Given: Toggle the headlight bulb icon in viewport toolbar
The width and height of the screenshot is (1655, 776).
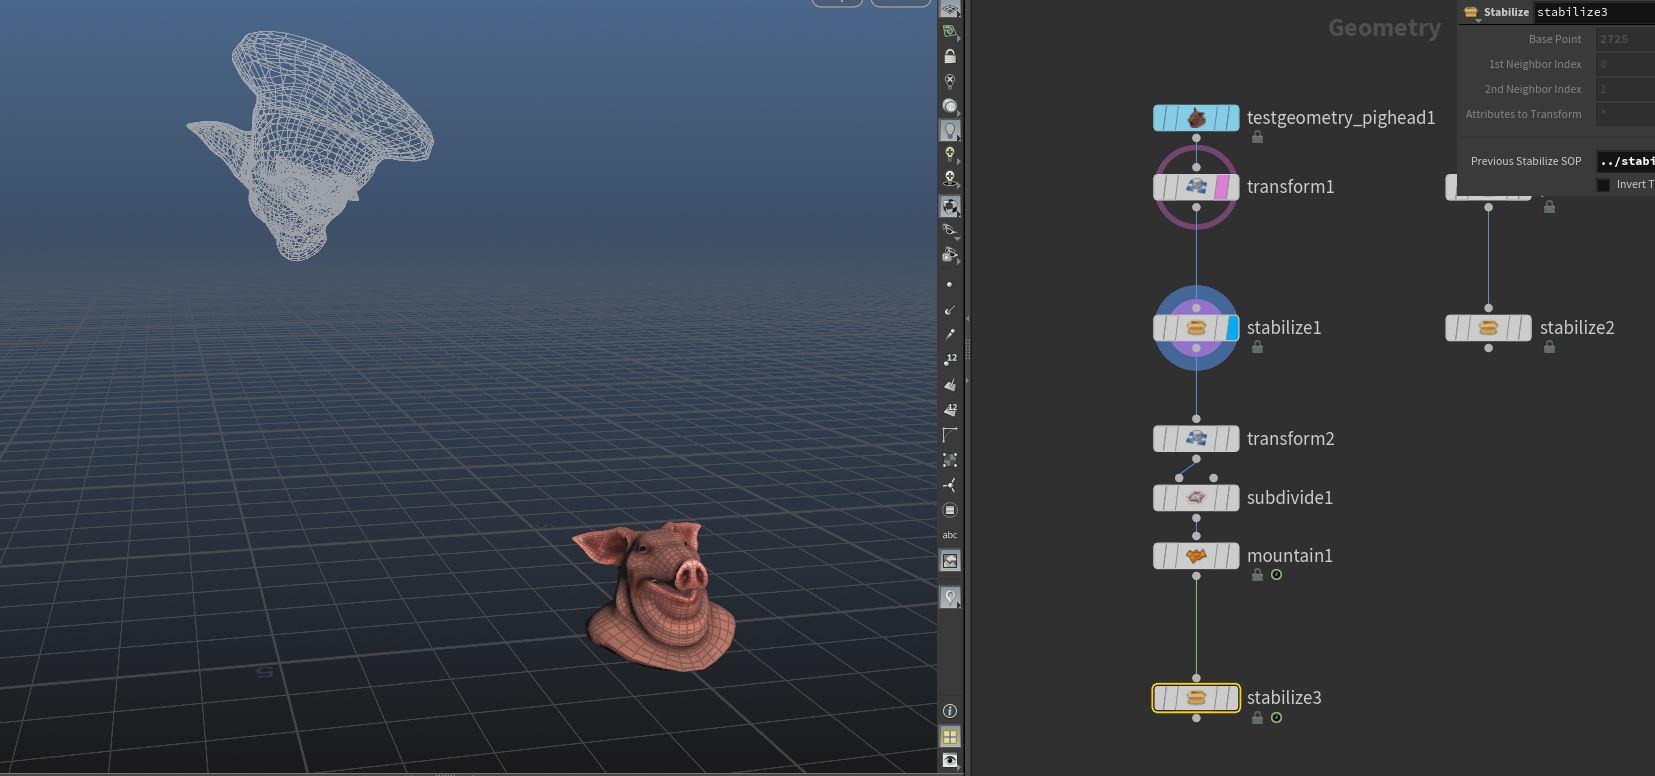Looking at the screenshot, I should point(950,130).
